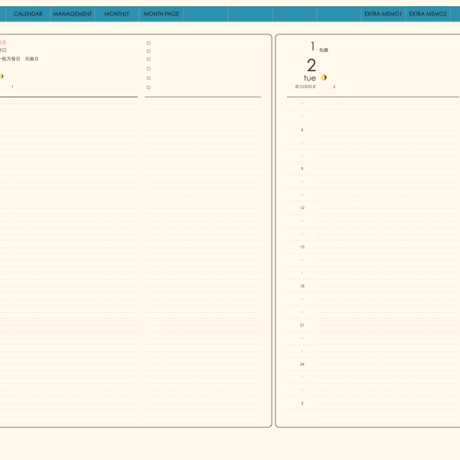Click the large date number 2

(311, 65)
